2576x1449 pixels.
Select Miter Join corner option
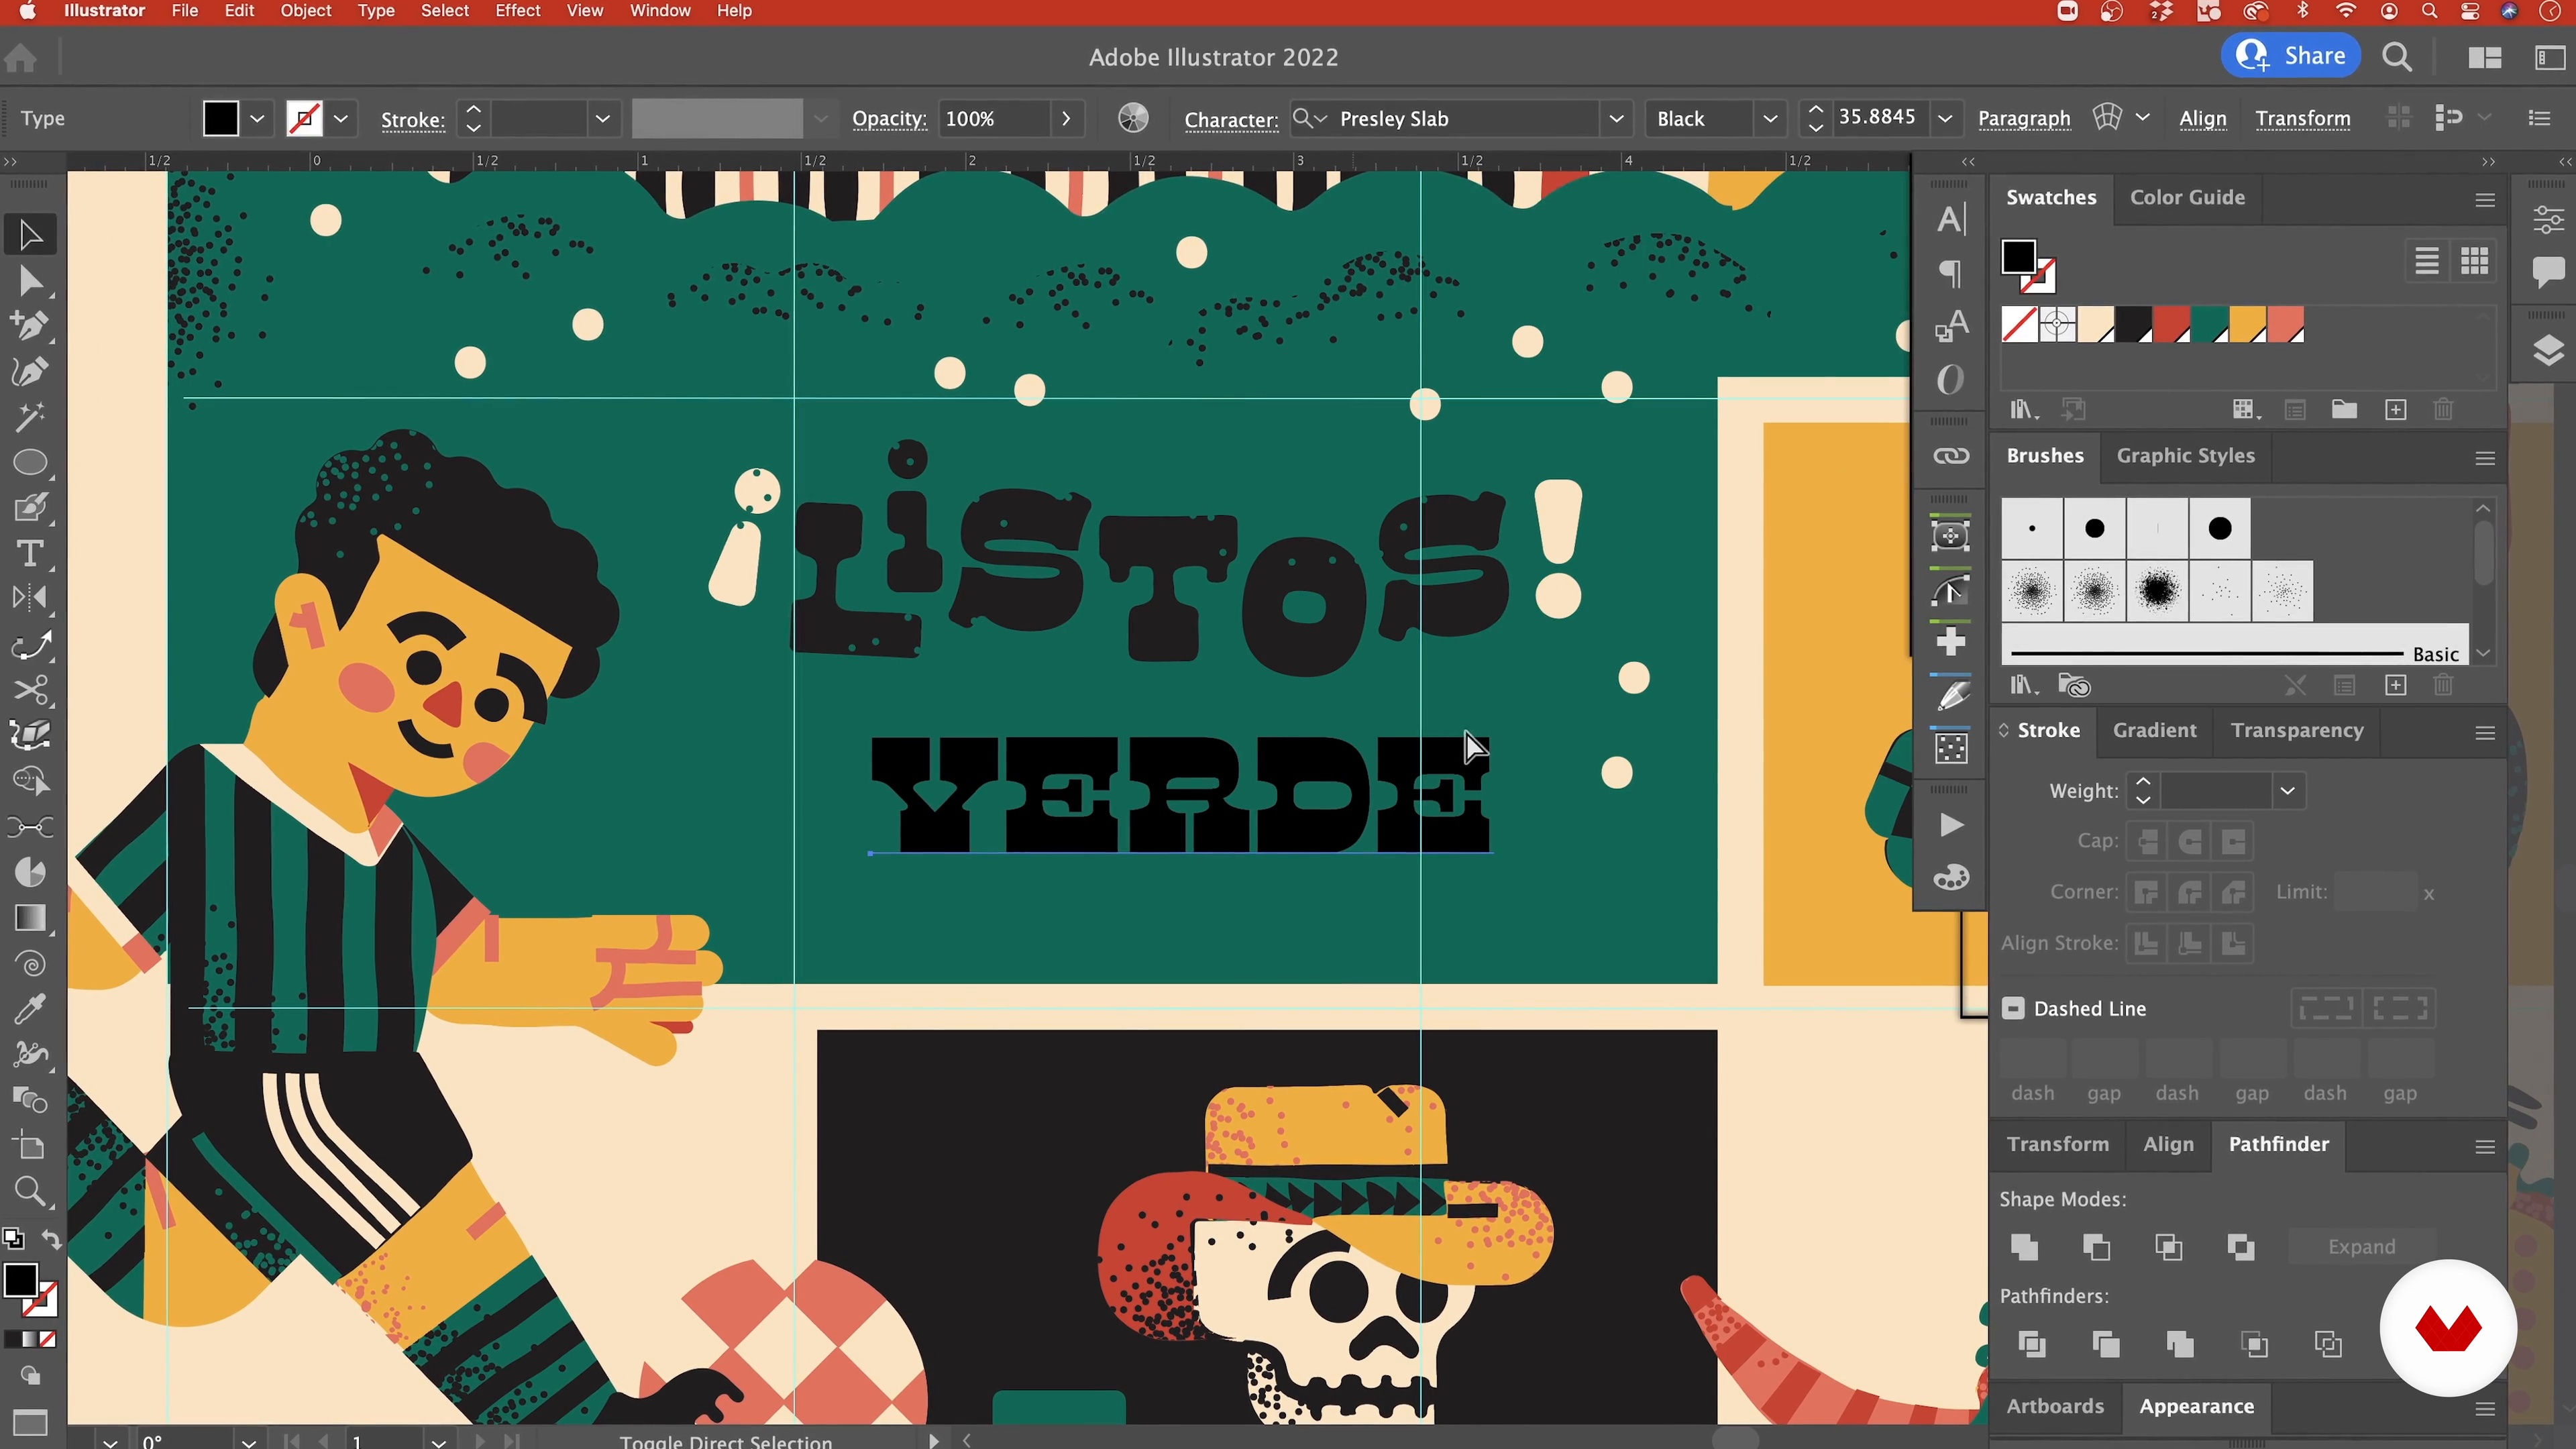pos(2146,892)
